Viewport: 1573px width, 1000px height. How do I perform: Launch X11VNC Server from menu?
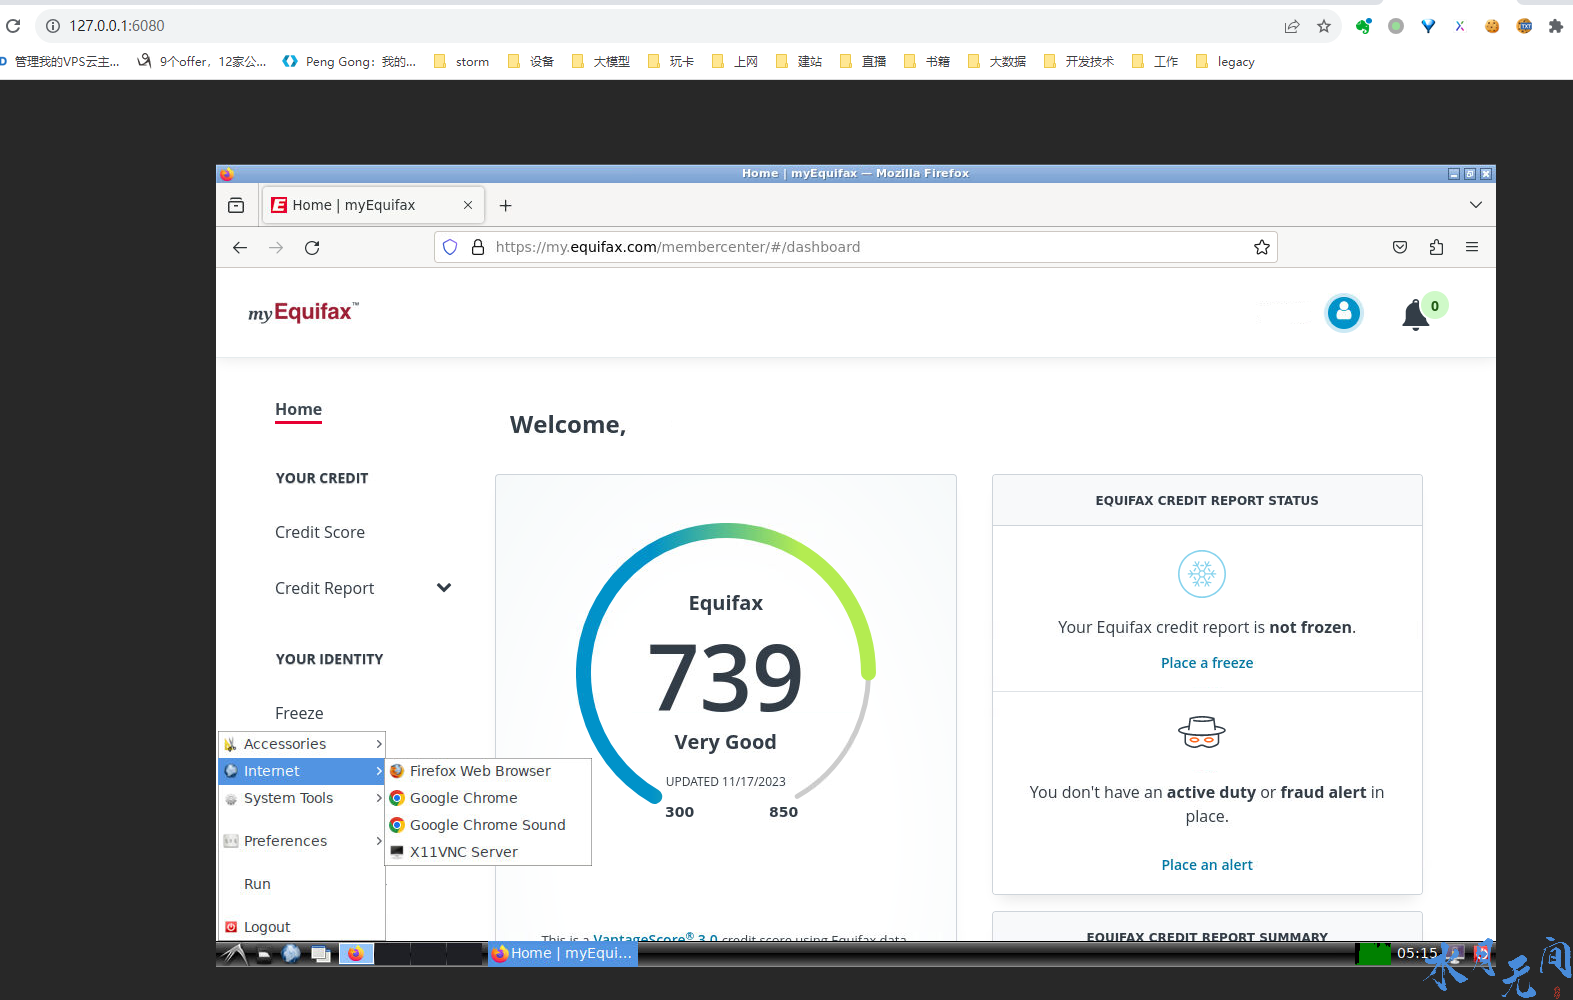[x=488, y=852]
